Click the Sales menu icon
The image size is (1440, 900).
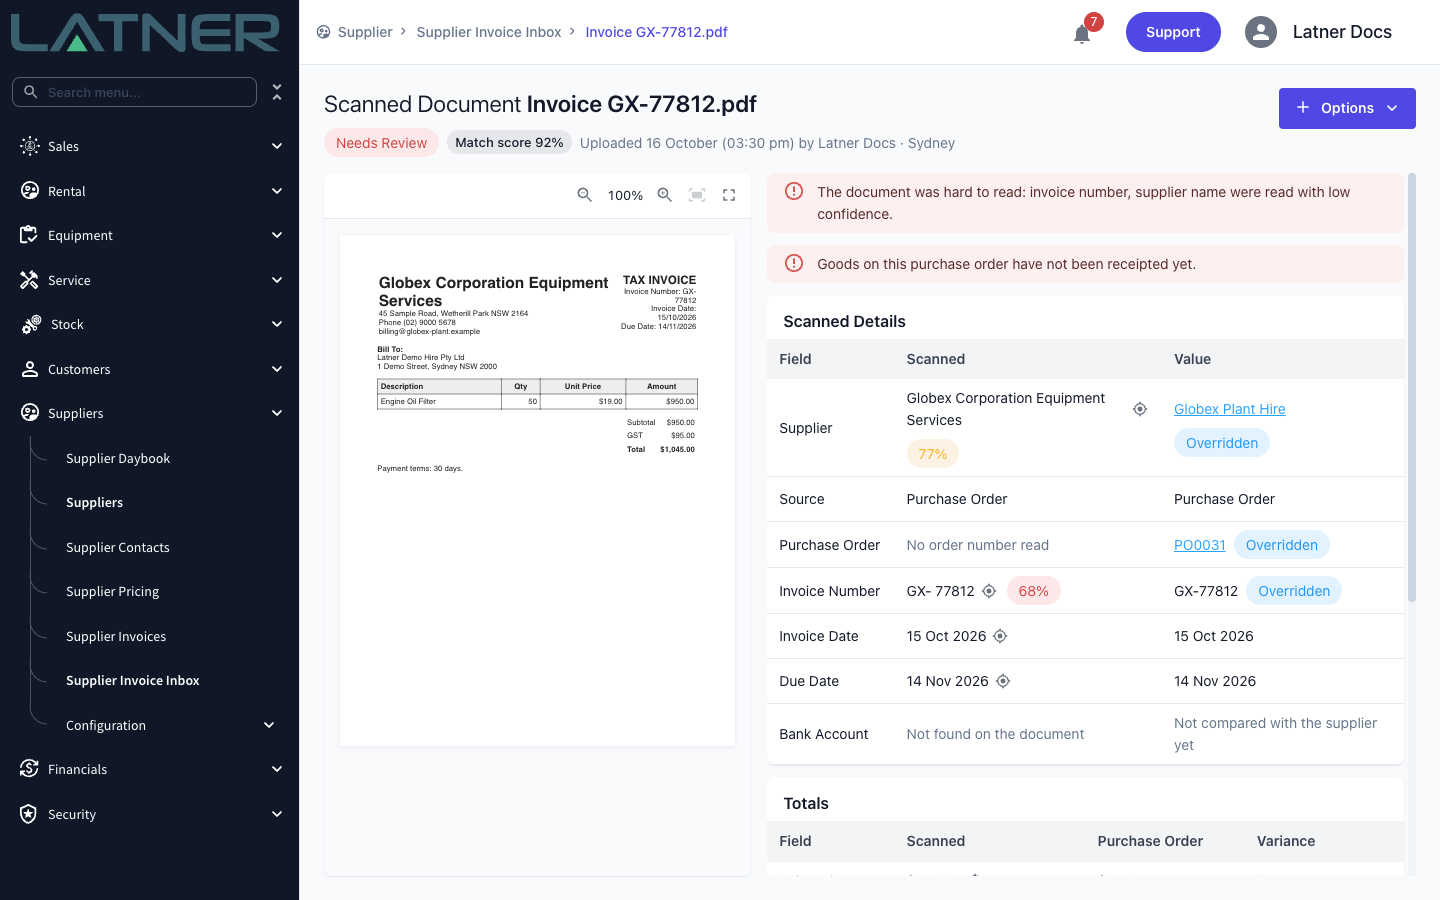[x=30, y=146]
